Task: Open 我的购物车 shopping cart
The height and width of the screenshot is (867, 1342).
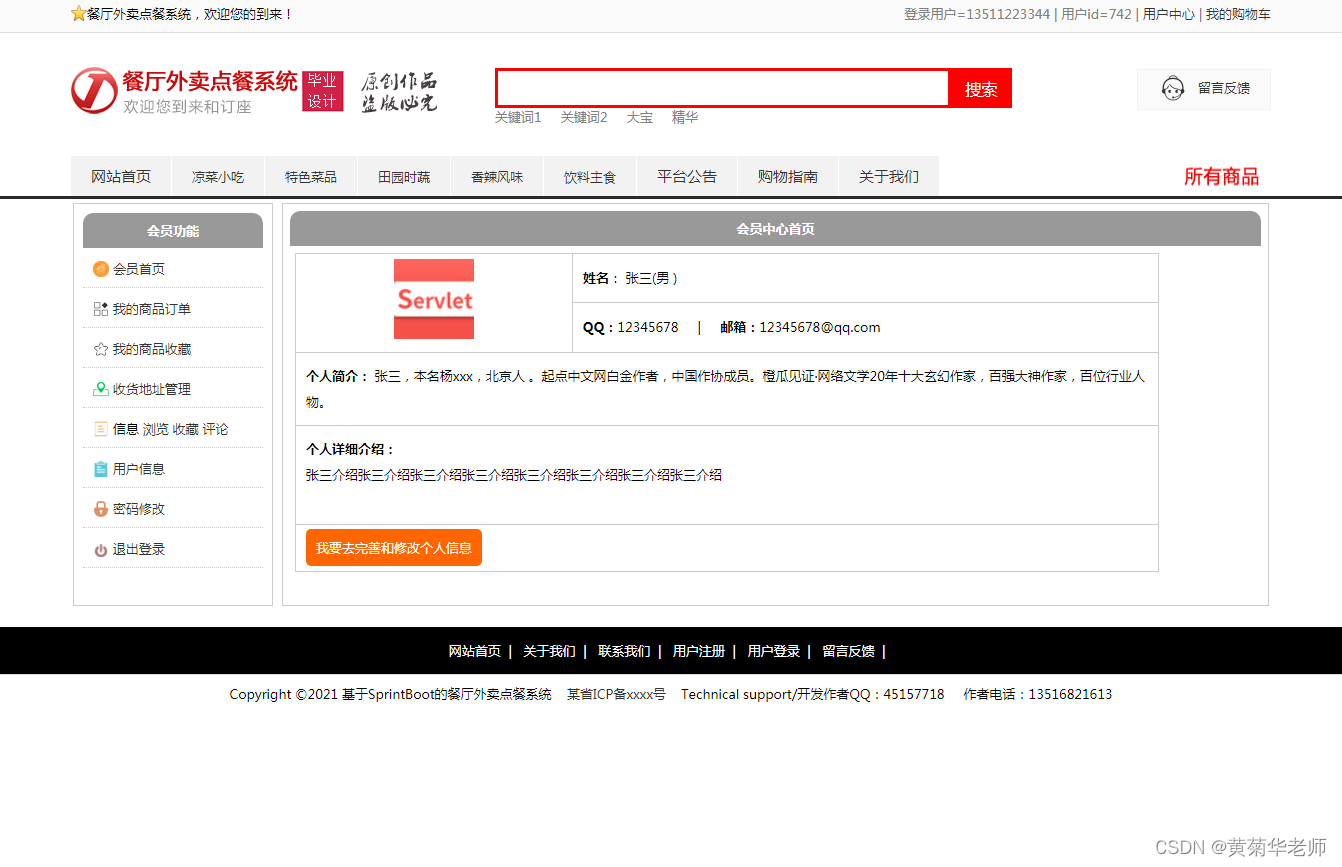Action: [1240, 14]
